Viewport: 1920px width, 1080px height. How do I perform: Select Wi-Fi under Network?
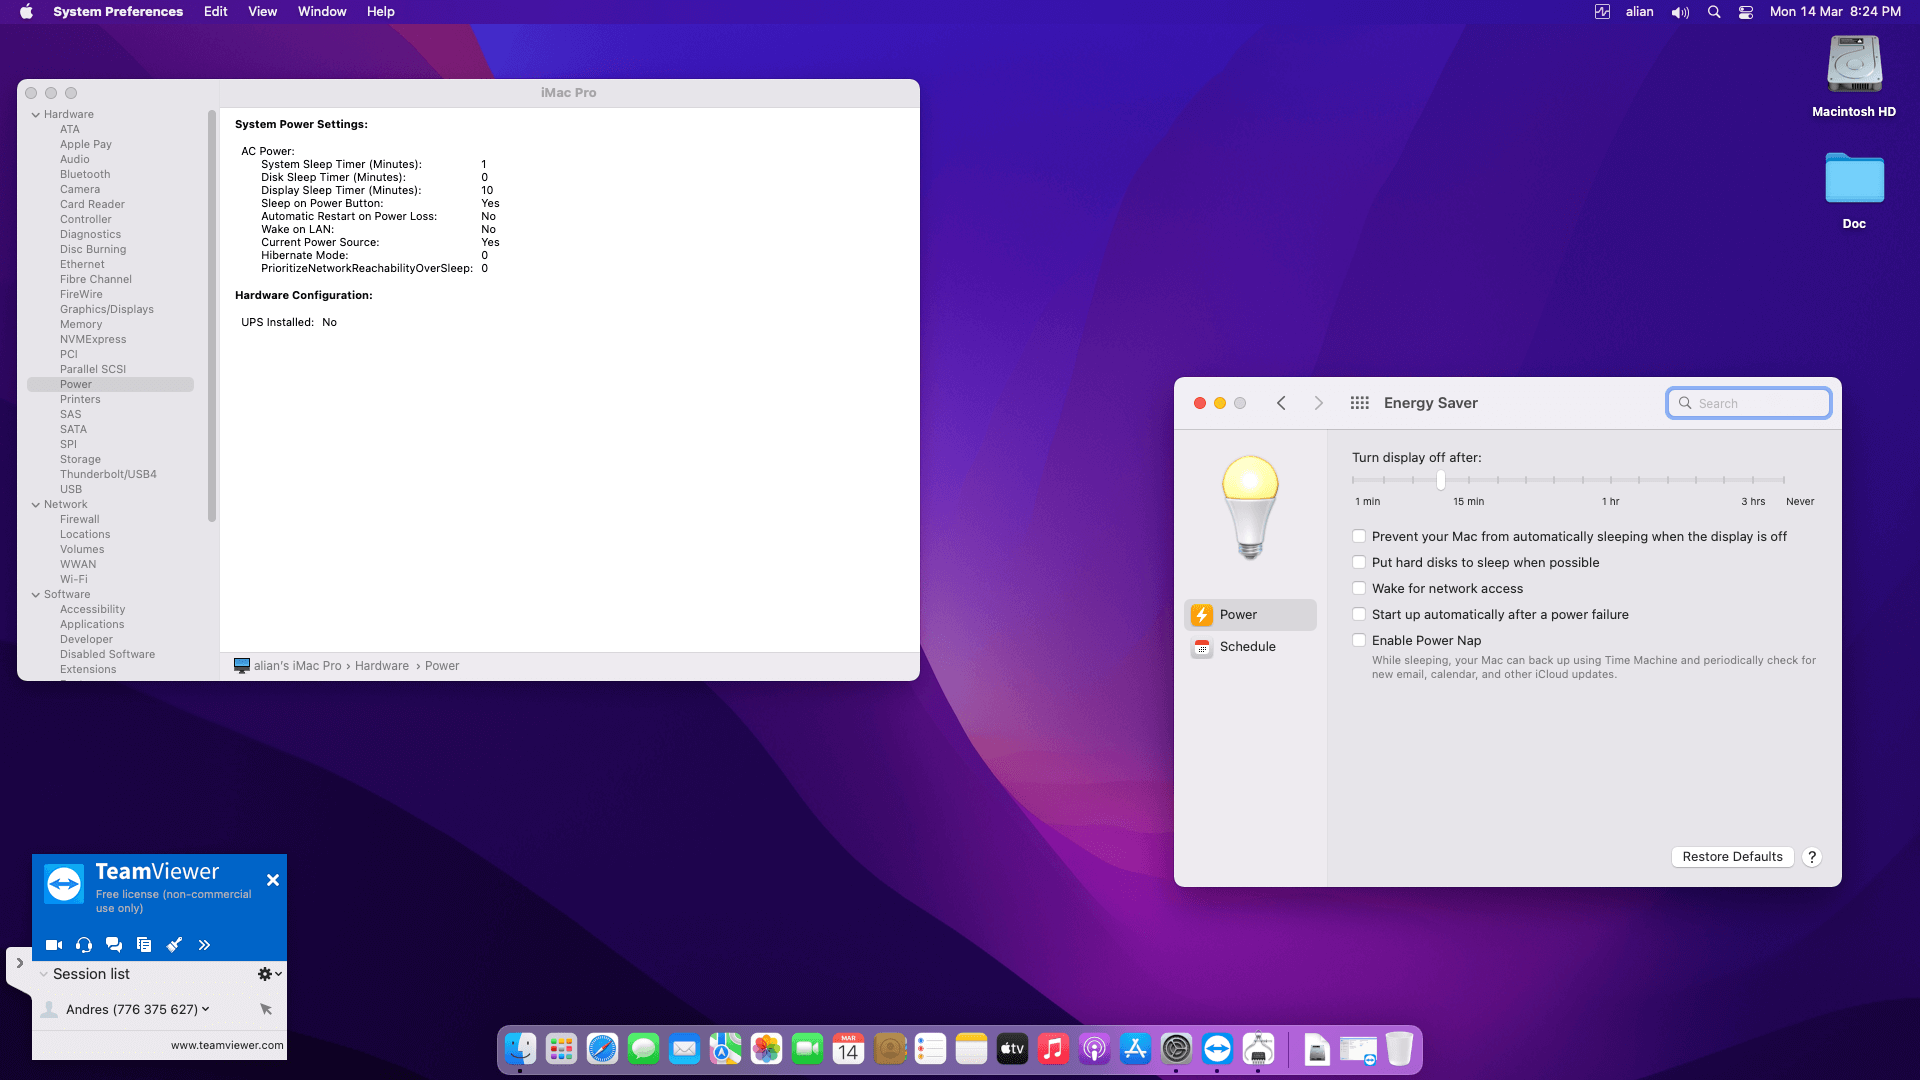[x=74, y=579]
